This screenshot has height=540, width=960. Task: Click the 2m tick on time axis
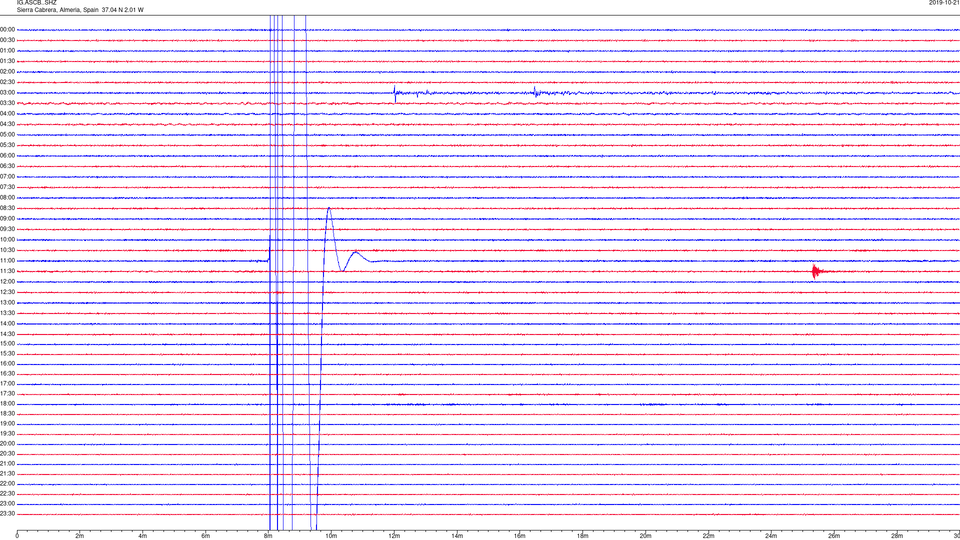tap(80, 536)
